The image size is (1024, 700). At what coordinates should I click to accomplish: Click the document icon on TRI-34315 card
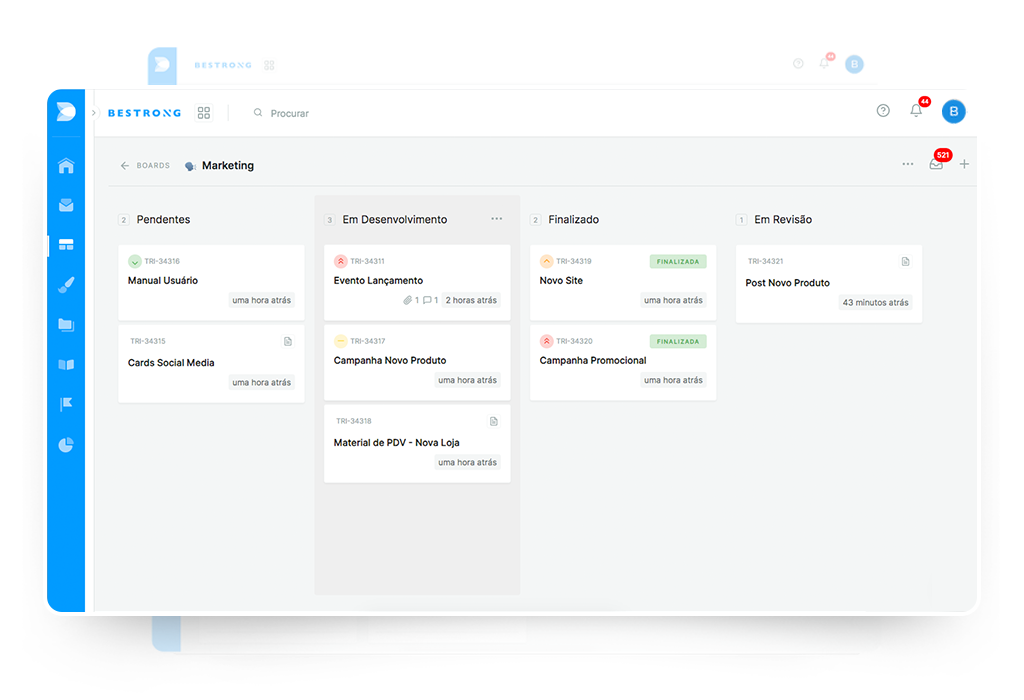click(288, 342)
